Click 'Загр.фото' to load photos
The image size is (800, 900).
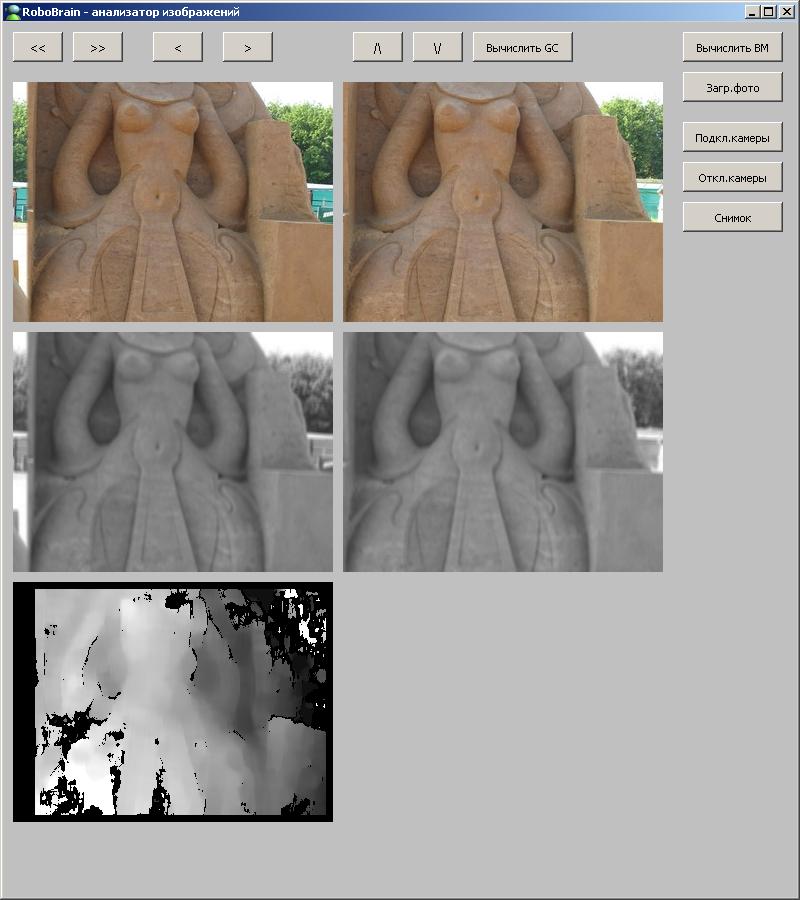(x=732, y=87)
